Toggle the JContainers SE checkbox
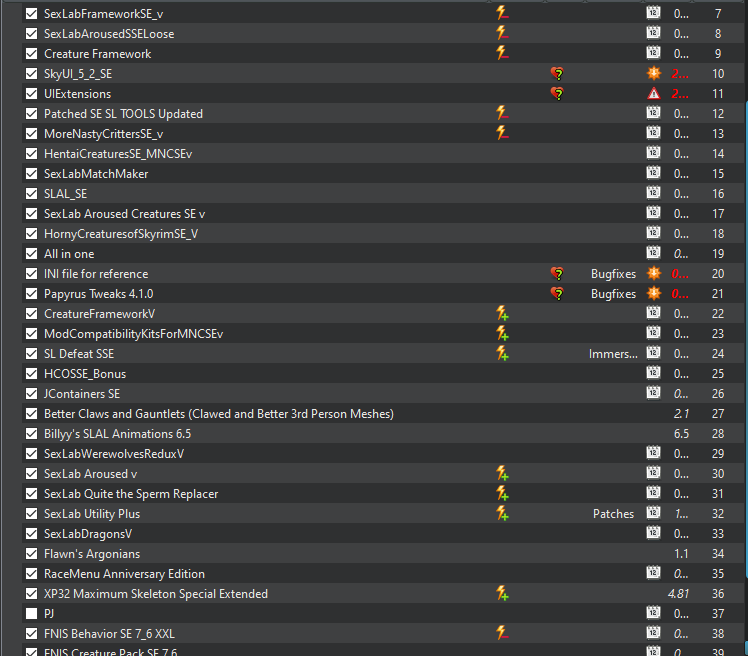Image resolution: width=748 pixels, height=656 pixels. [x=31, y=394]
